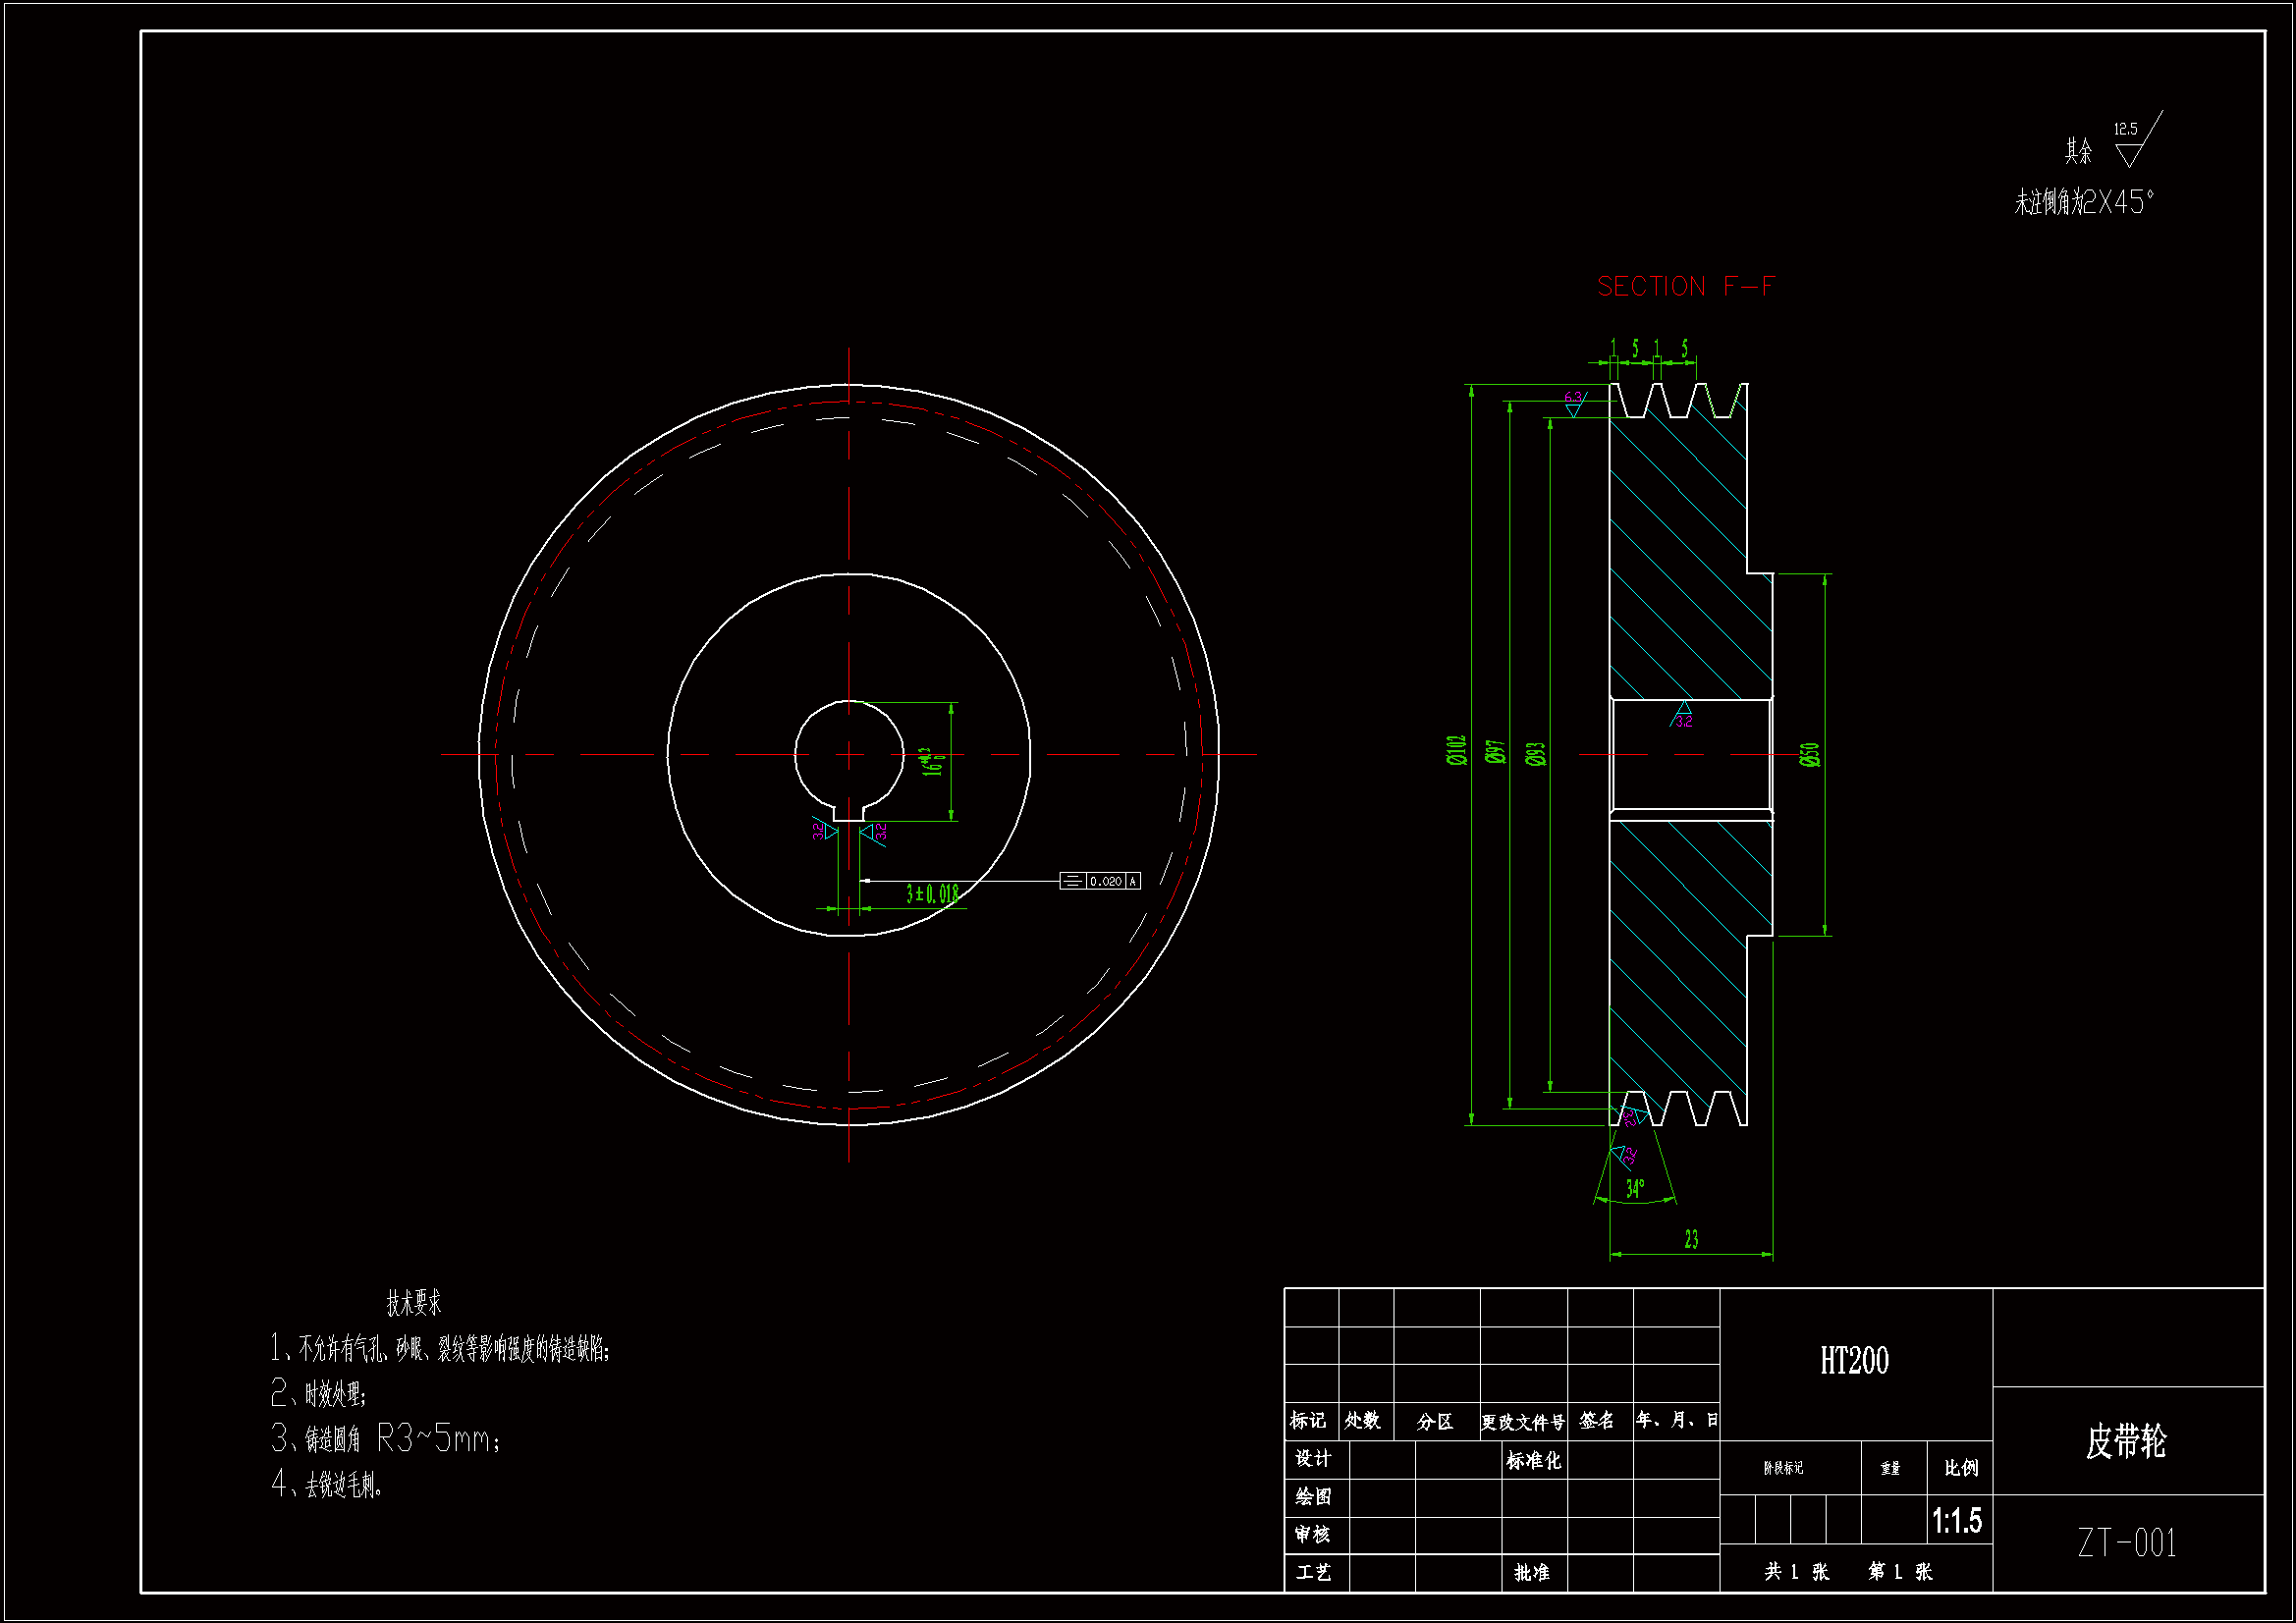Click the SECTION F-F label
Screen dimensions: 2296x1623
[x=1686, y=287]
